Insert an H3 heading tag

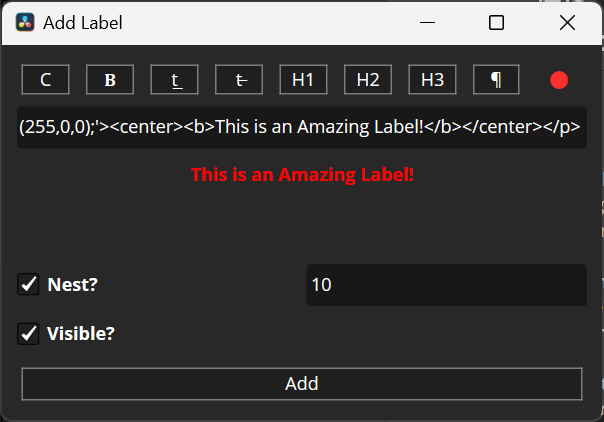click(432, 80)
